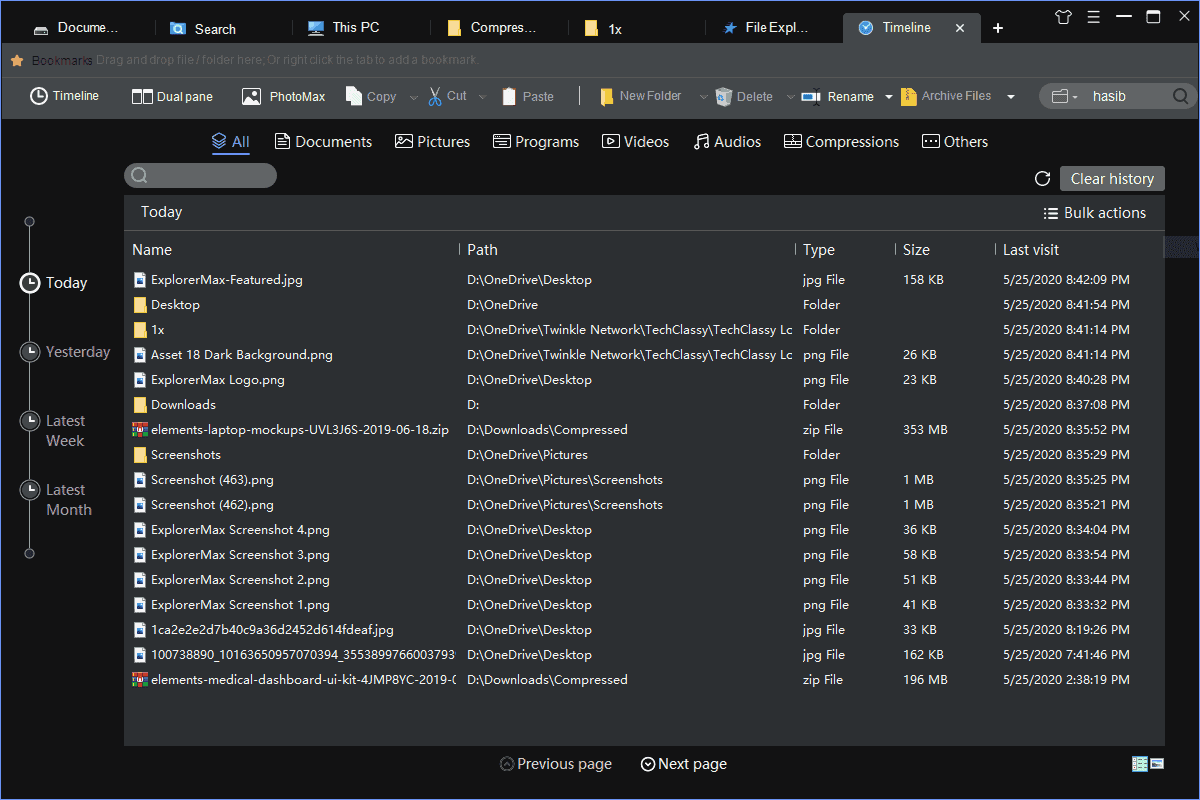Filter the timeline by Pictures
Image resolution: width=1200 pixels, height=800 pixels.
(x=432, y=142)
